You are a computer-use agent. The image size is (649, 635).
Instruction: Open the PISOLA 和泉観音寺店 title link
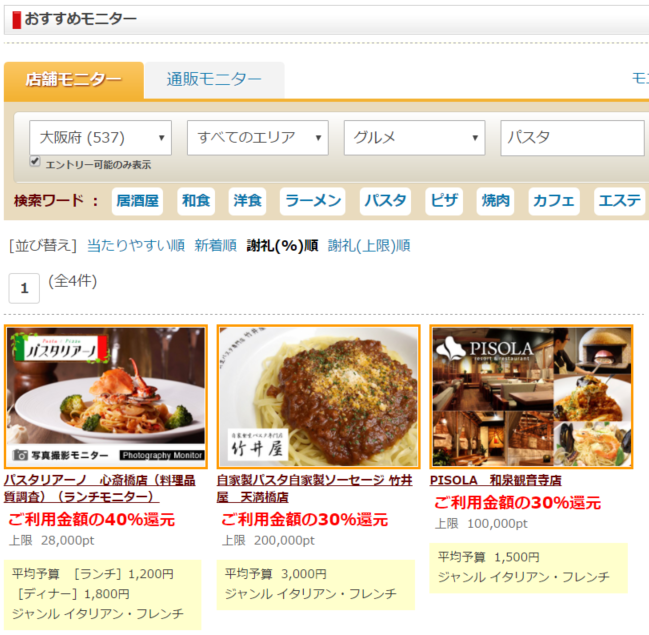pos(495,480)
